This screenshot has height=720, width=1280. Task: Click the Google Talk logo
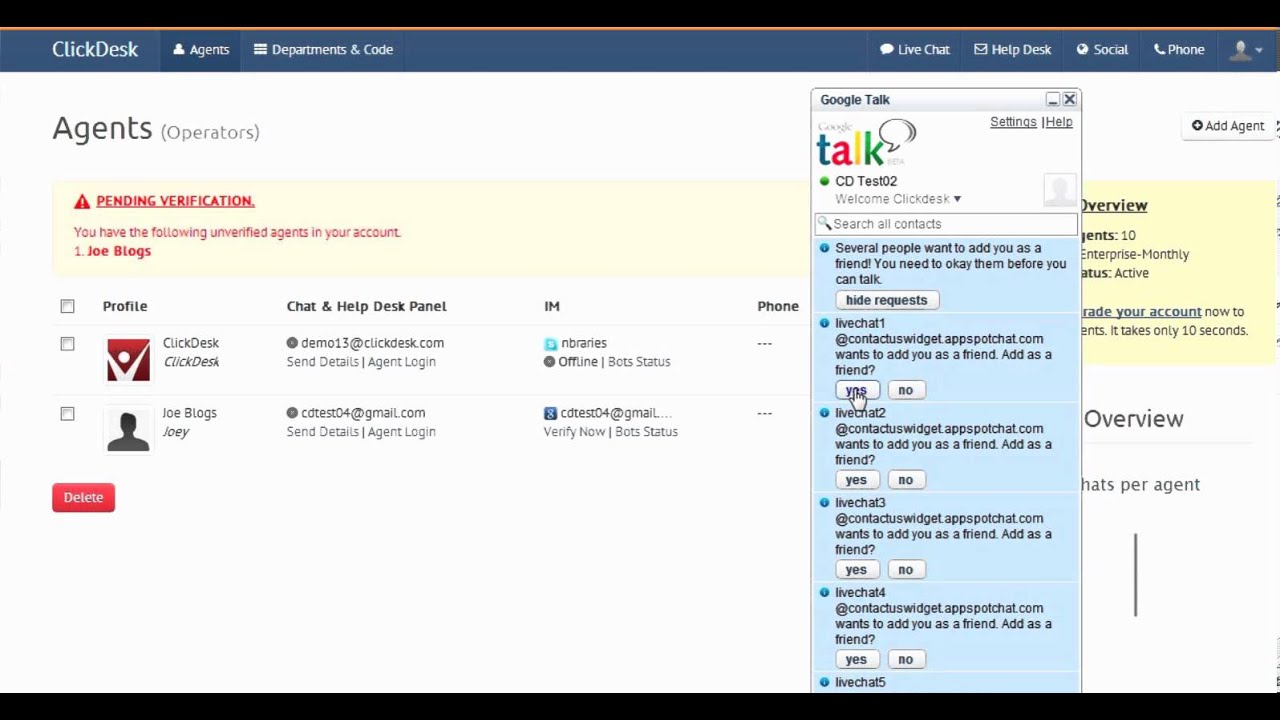[x=866, y=143]
